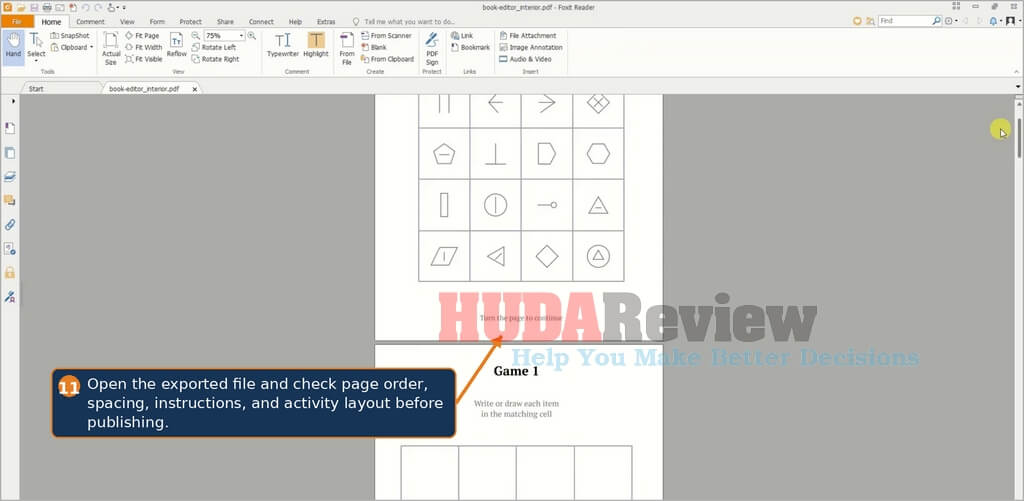Switch to the Form ribbon tab
The width and height of the screenshot is (1024, 501).
click(x=157, y=22)
